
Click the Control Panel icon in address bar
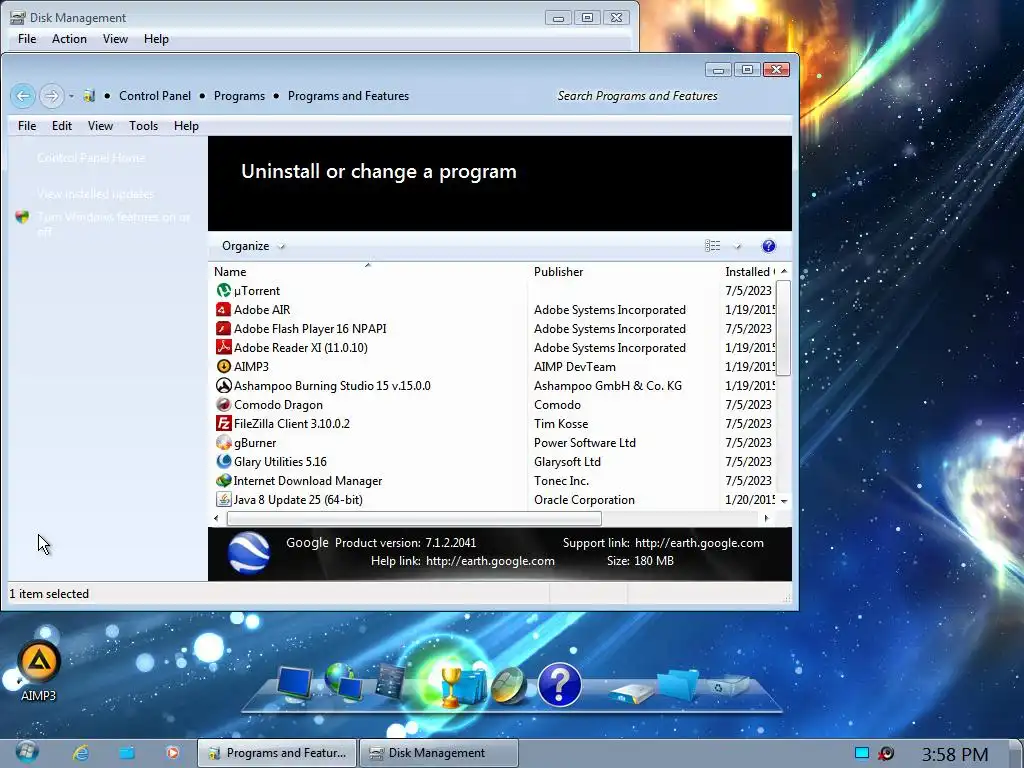89,96
